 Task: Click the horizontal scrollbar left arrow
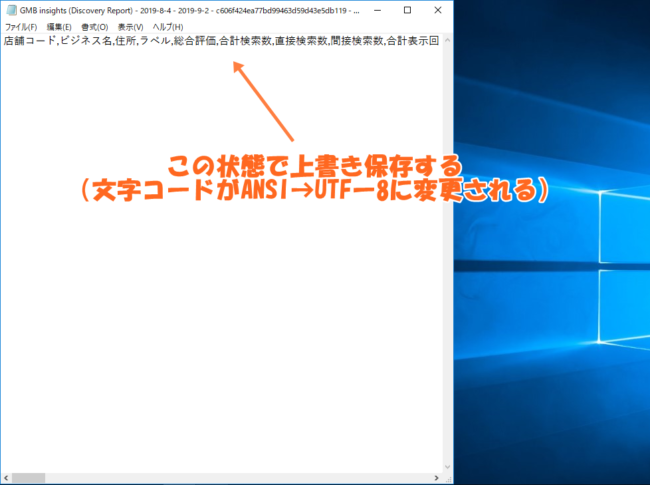[x=6, y=478]
